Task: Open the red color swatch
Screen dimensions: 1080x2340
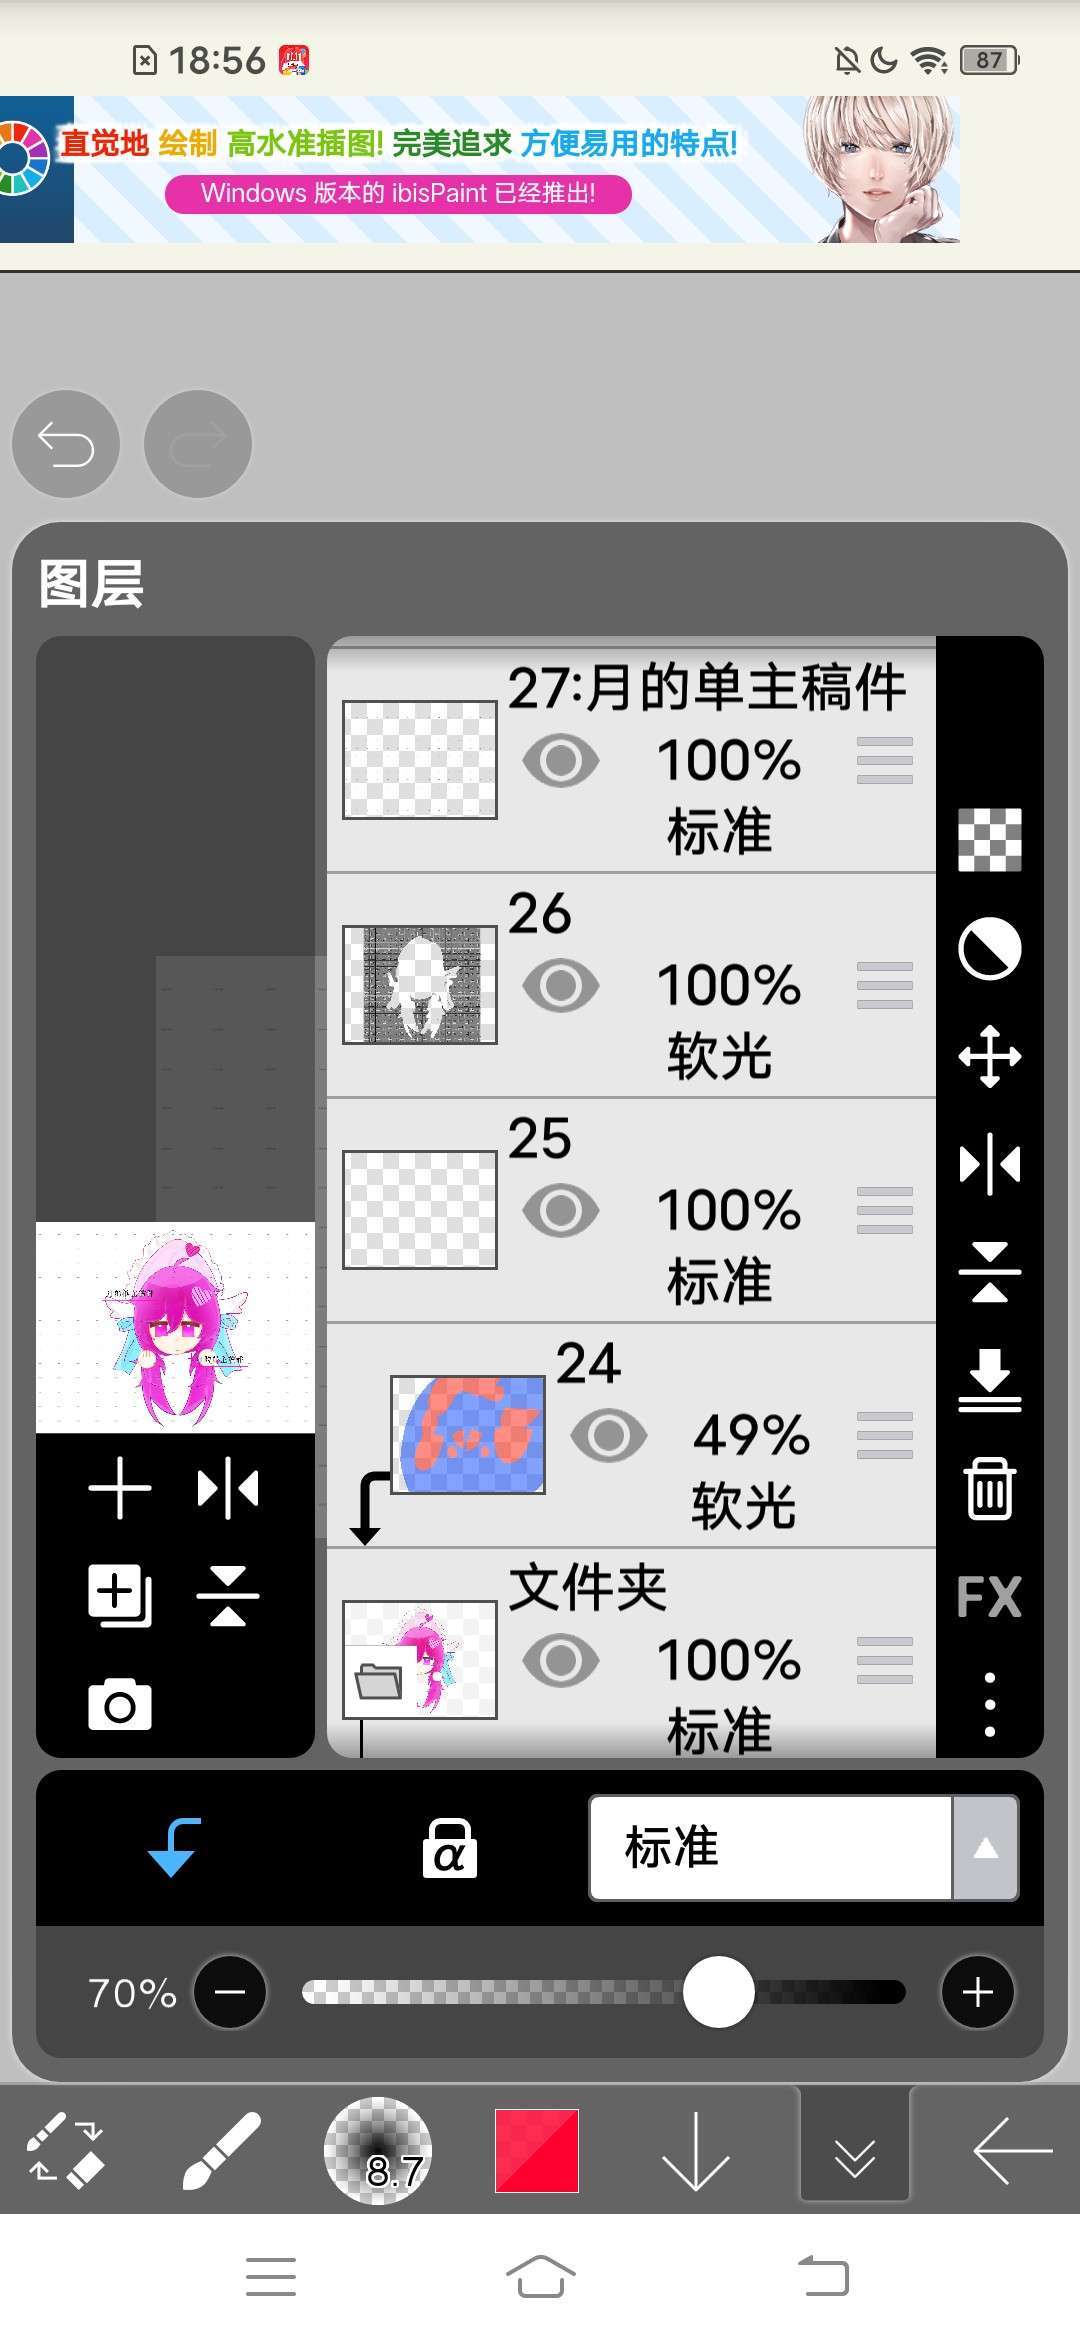Action: [537, 2150]
